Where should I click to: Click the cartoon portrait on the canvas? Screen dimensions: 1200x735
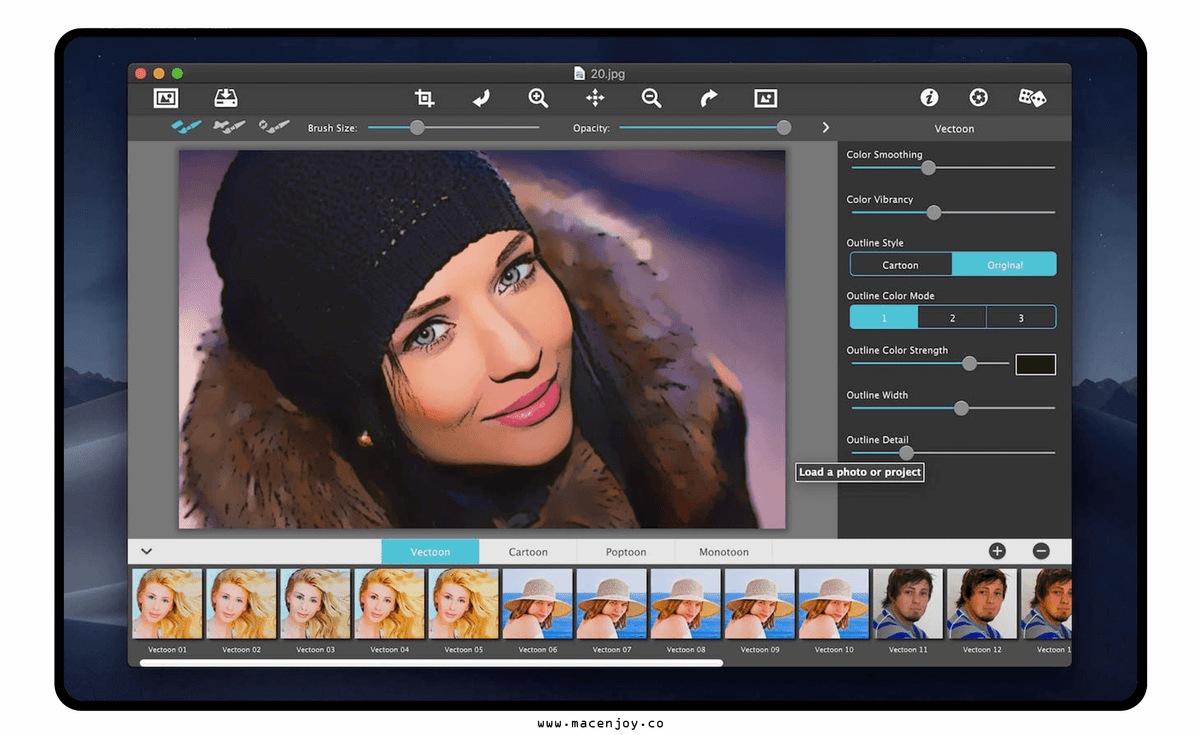(482, 339)
